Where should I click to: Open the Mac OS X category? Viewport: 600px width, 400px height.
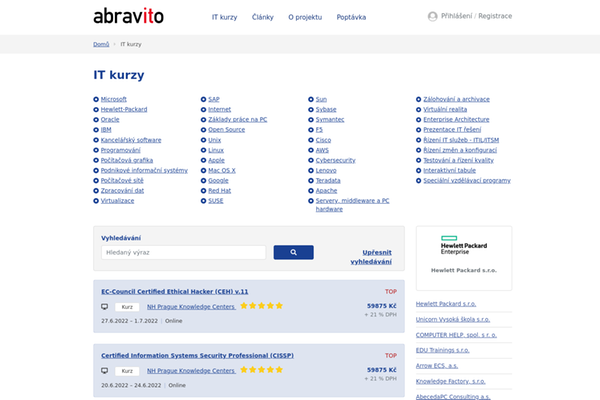(222, 170)
